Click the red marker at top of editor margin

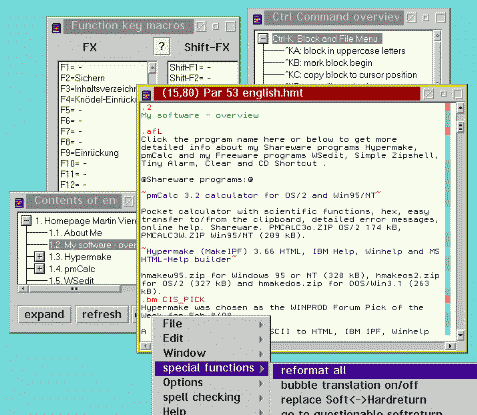click(448, 107)
